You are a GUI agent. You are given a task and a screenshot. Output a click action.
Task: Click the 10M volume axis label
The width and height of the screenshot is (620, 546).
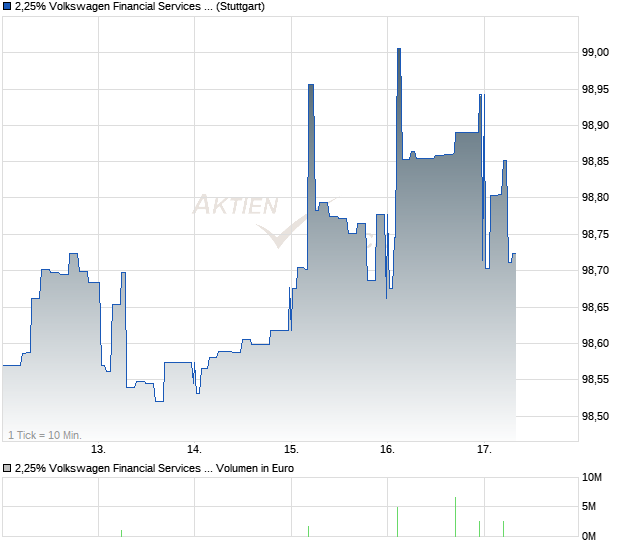point(593,480)
